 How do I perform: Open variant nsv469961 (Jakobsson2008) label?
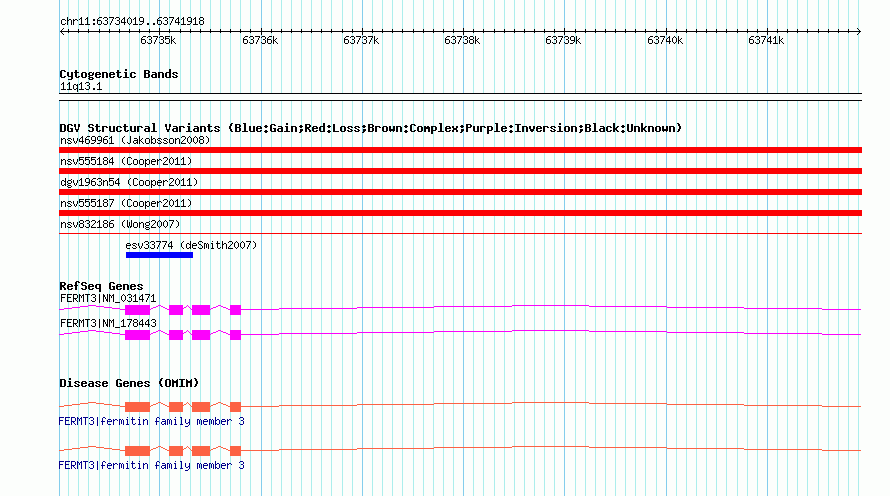[135, 140]
